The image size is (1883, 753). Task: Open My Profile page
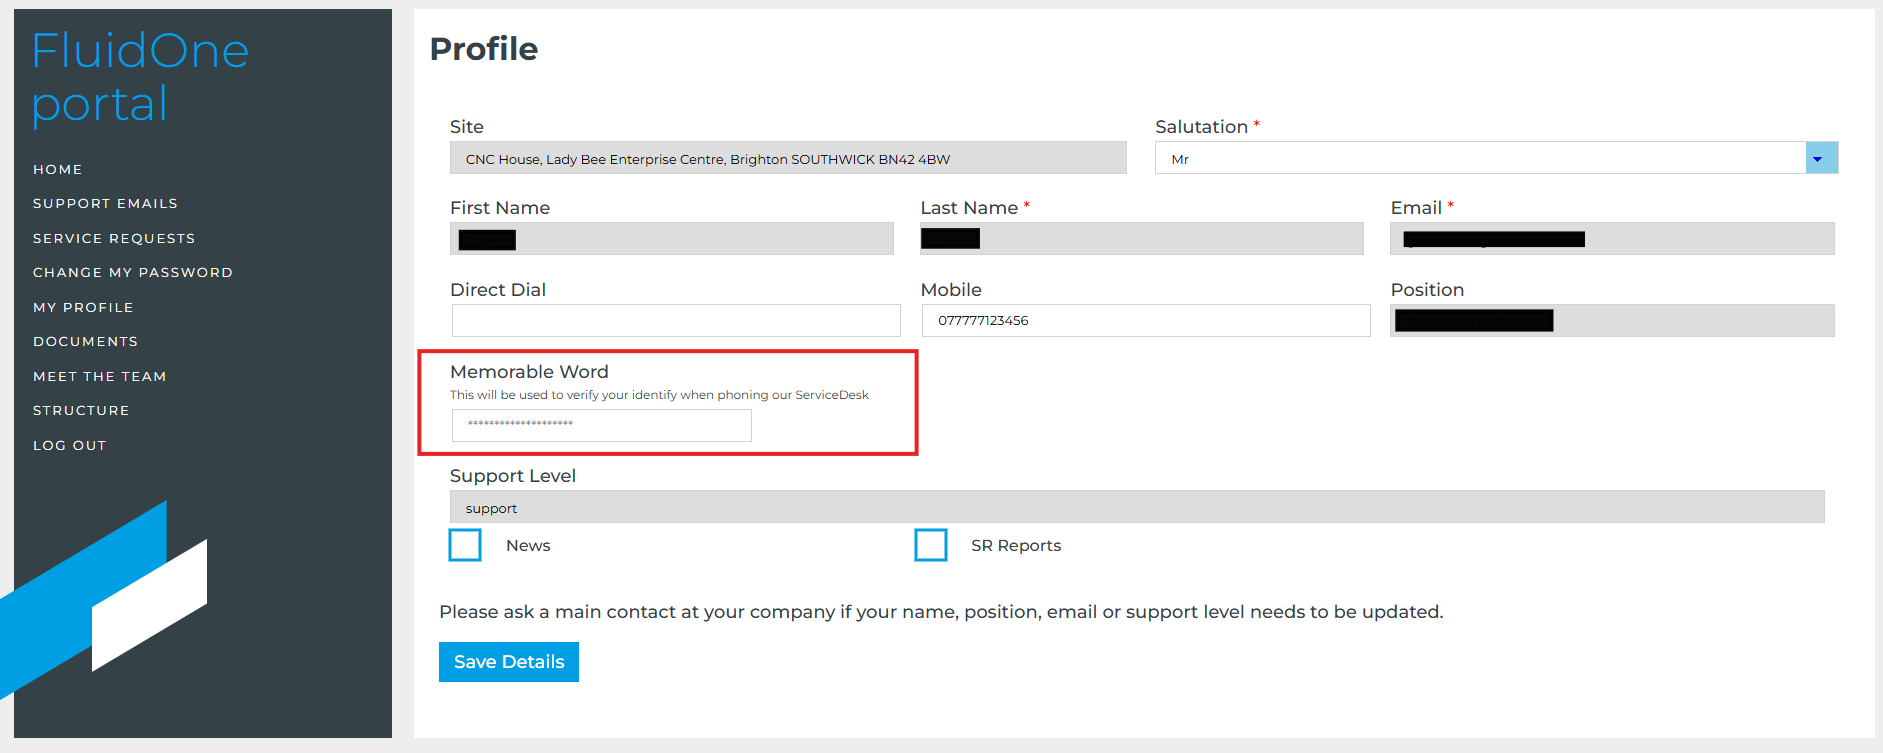click(83, 308)
